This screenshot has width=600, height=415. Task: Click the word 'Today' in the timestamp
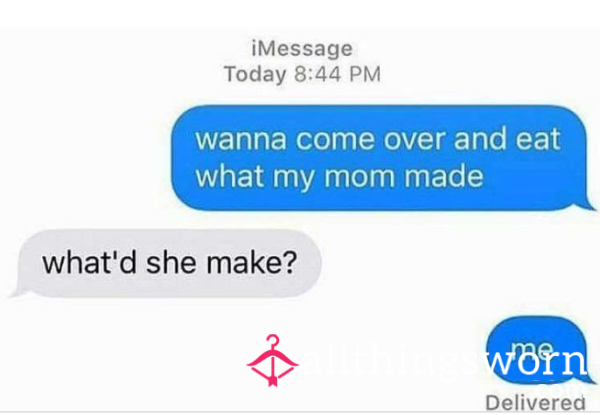point(255,74)
